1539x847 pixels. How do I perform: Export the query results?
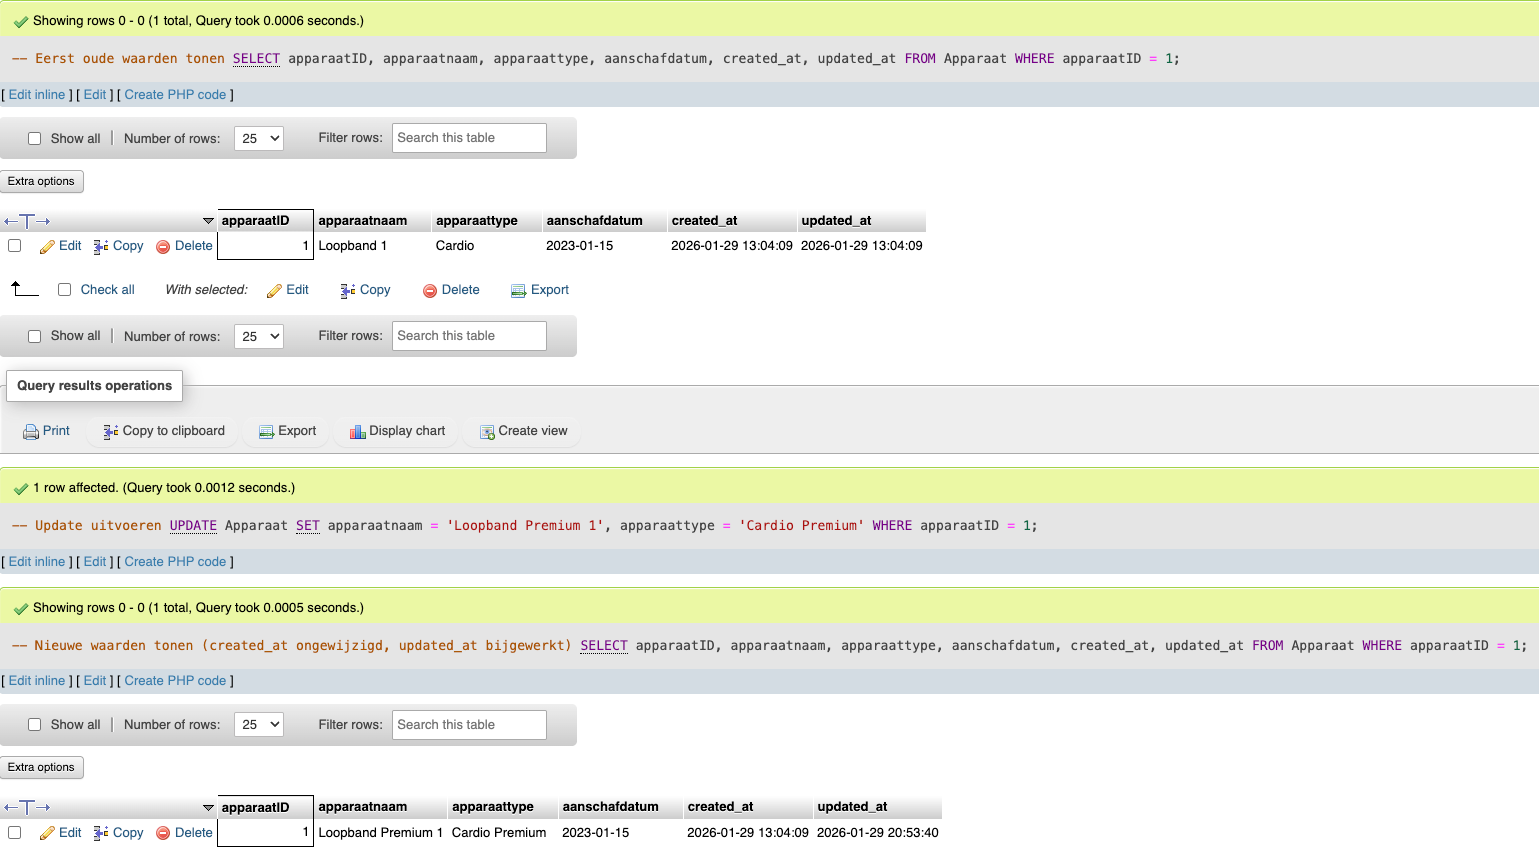coord(286,430)
